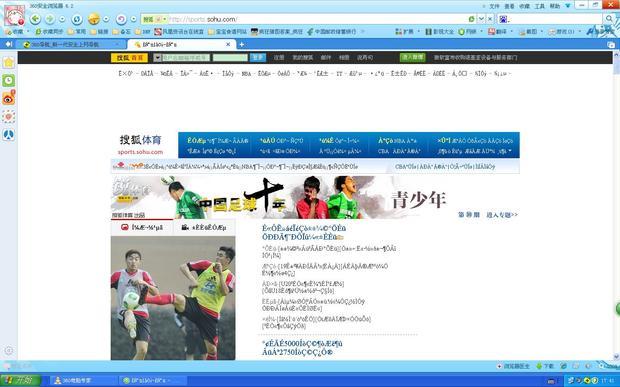Go back with the green Back arrow

(x=35, y=19)
